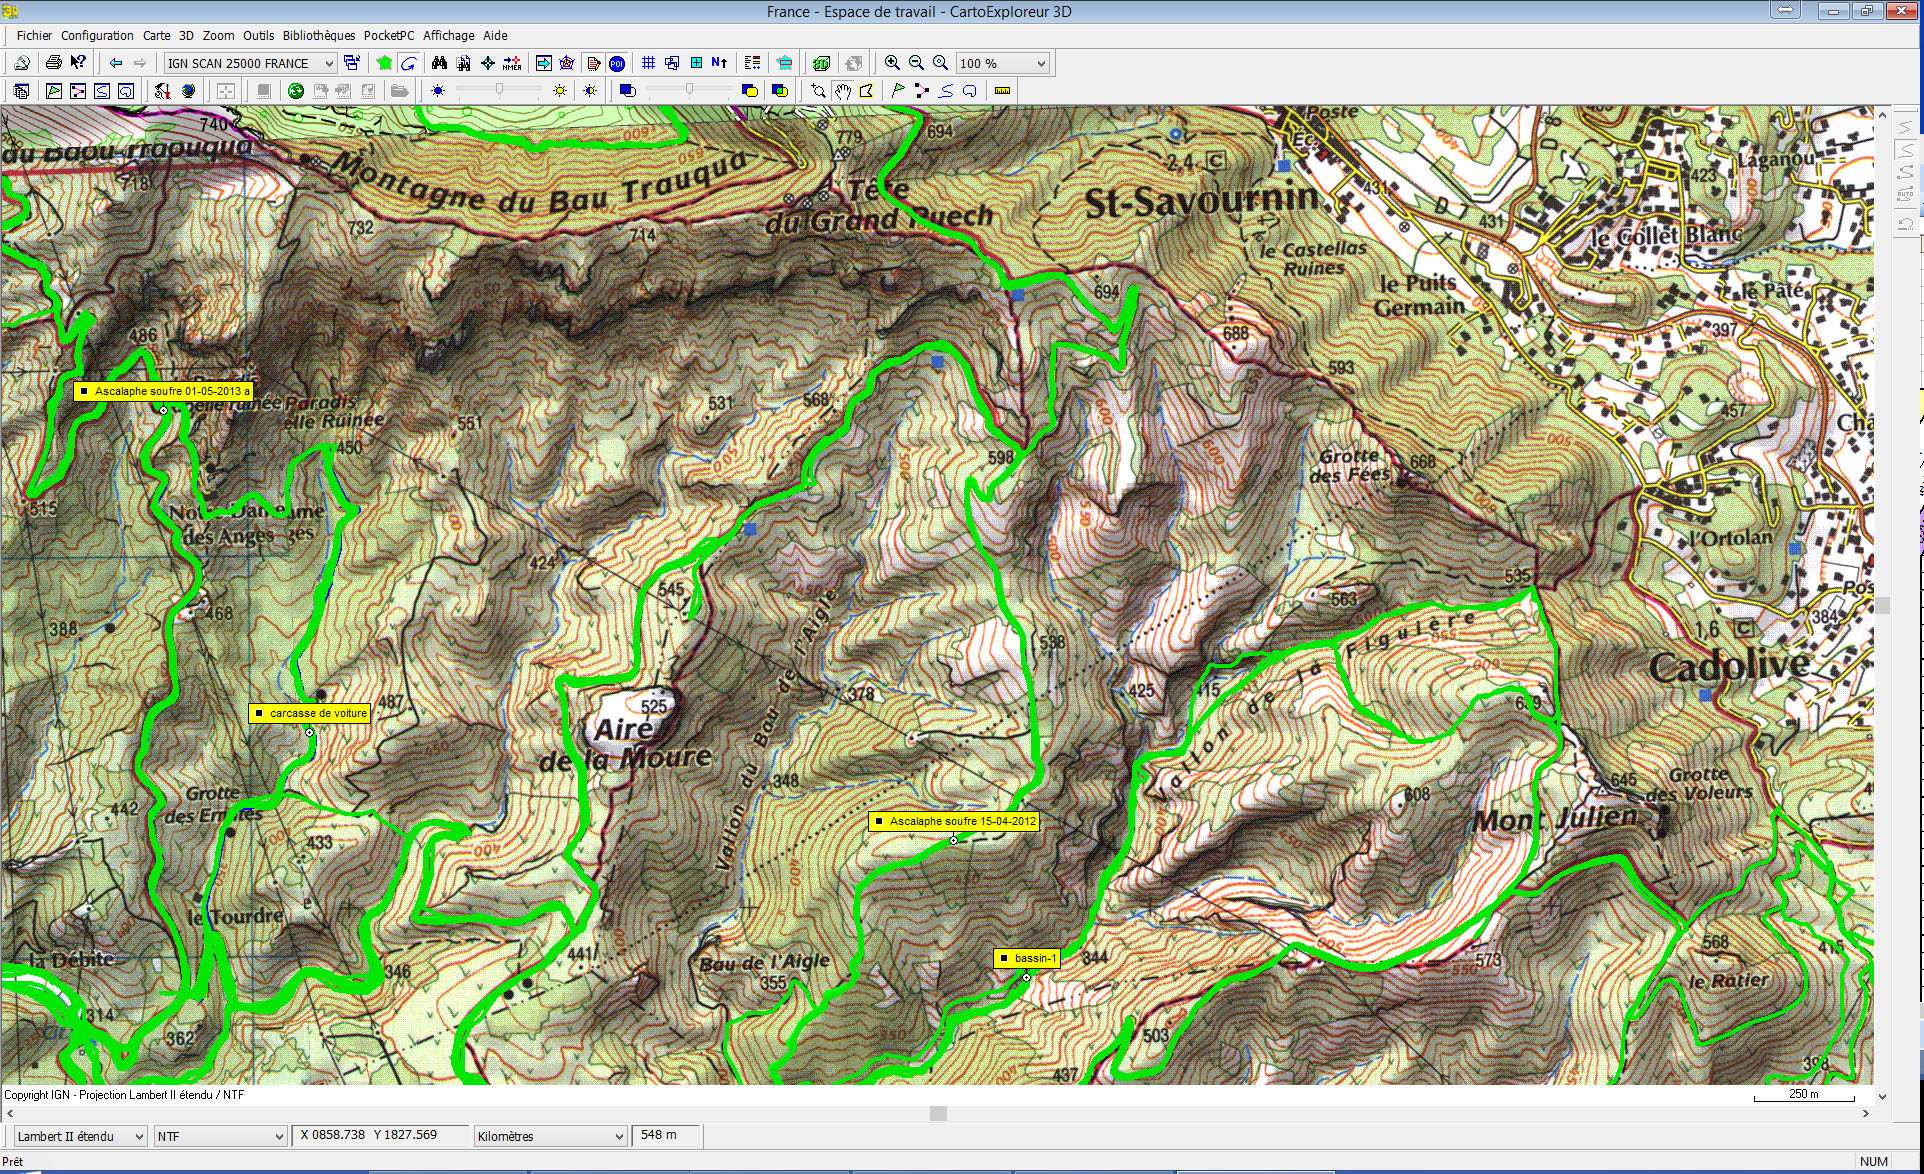Open the NTF datum dropdown
1924x1174 pixels.
(220, 1136)
